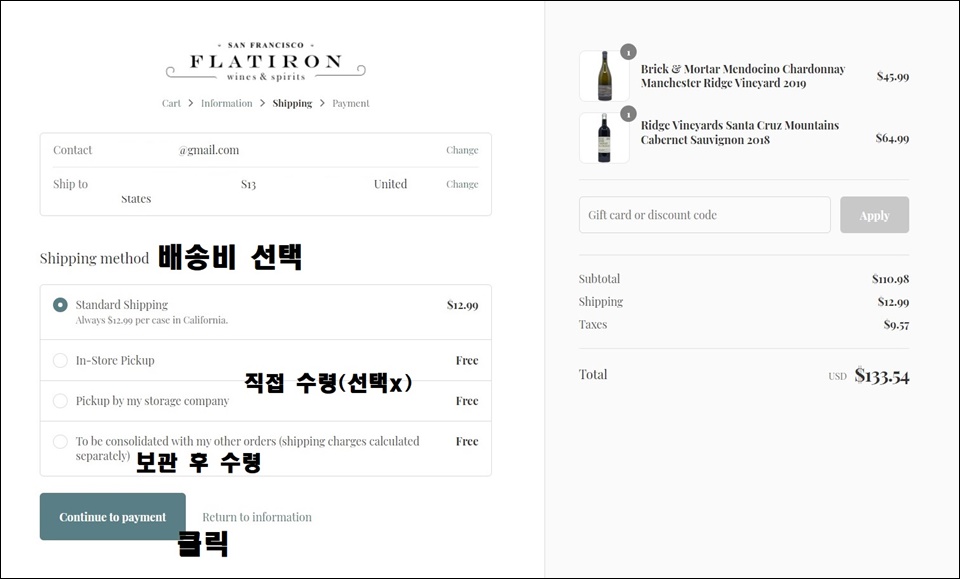
Task: Click the Payment breadcrumb step
Action: pyautogui.click(x=351, y=103)
